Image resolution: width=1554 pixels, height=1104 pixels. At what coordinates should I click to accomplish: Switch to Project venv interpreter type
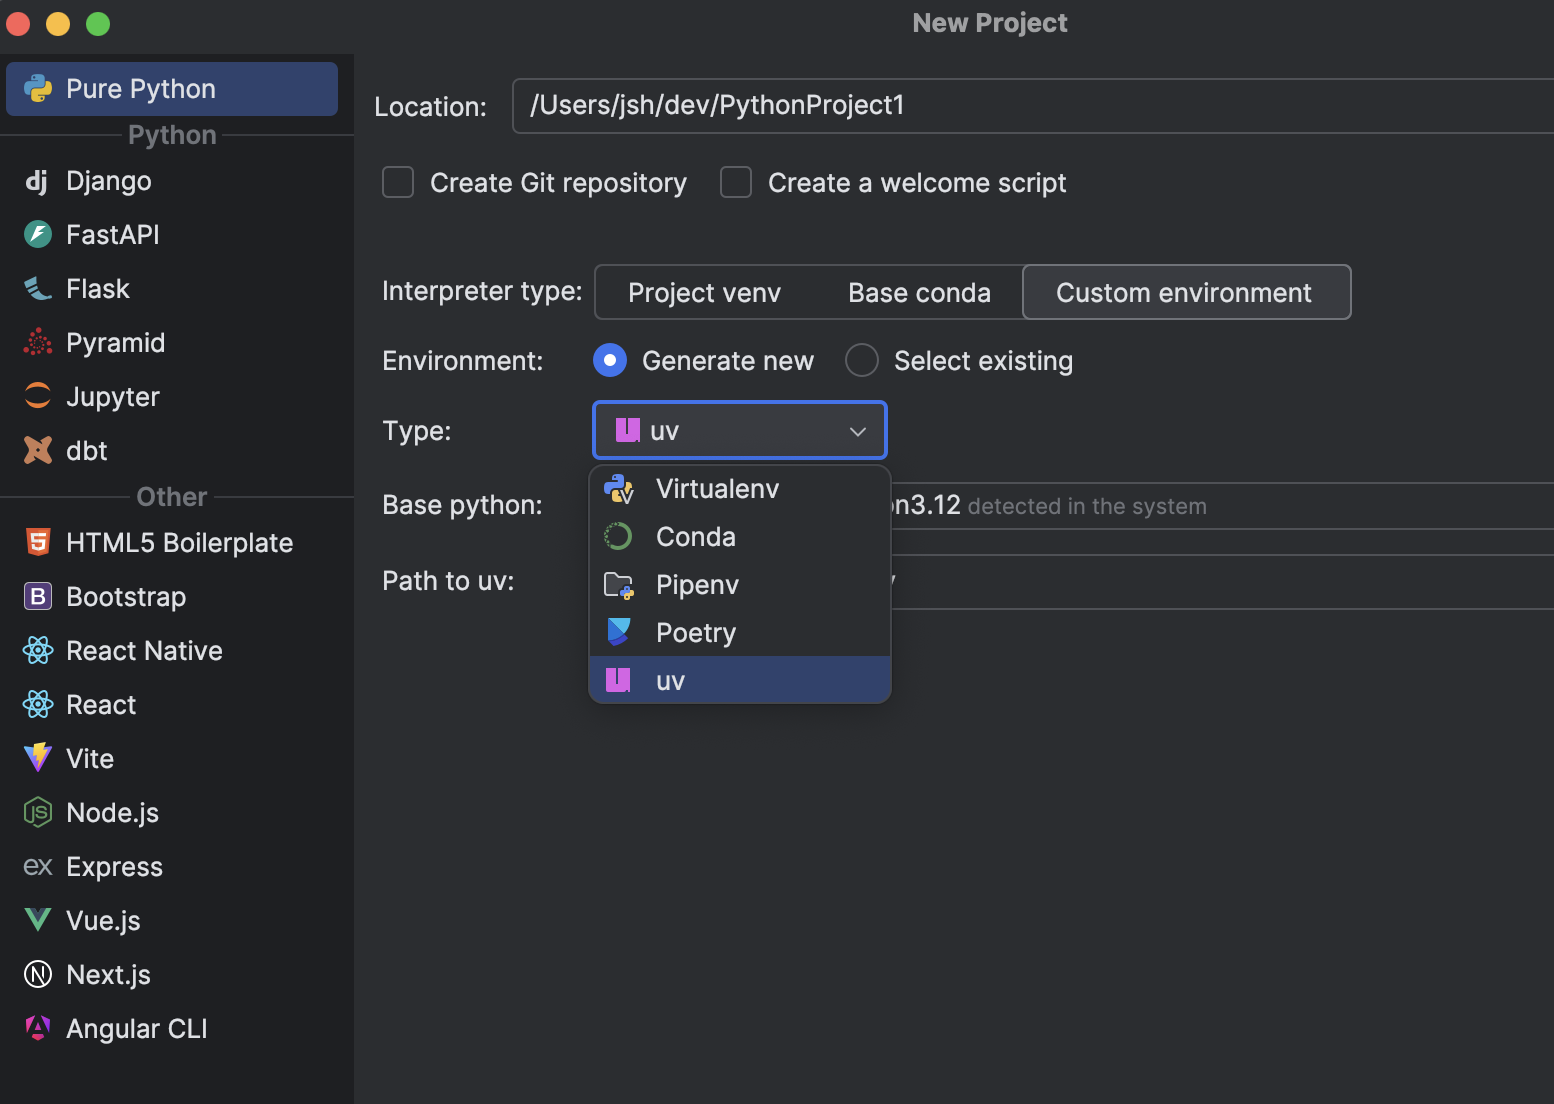[x=705, y=293]
